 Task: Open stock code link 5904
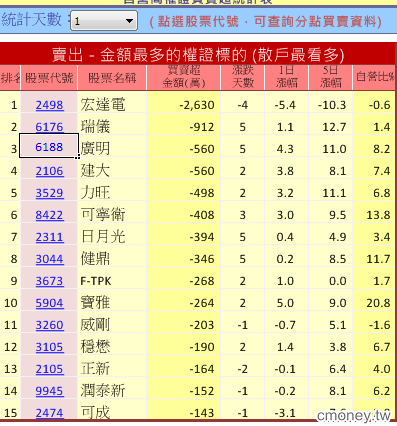pyautogui.click(x=49, y=303)
